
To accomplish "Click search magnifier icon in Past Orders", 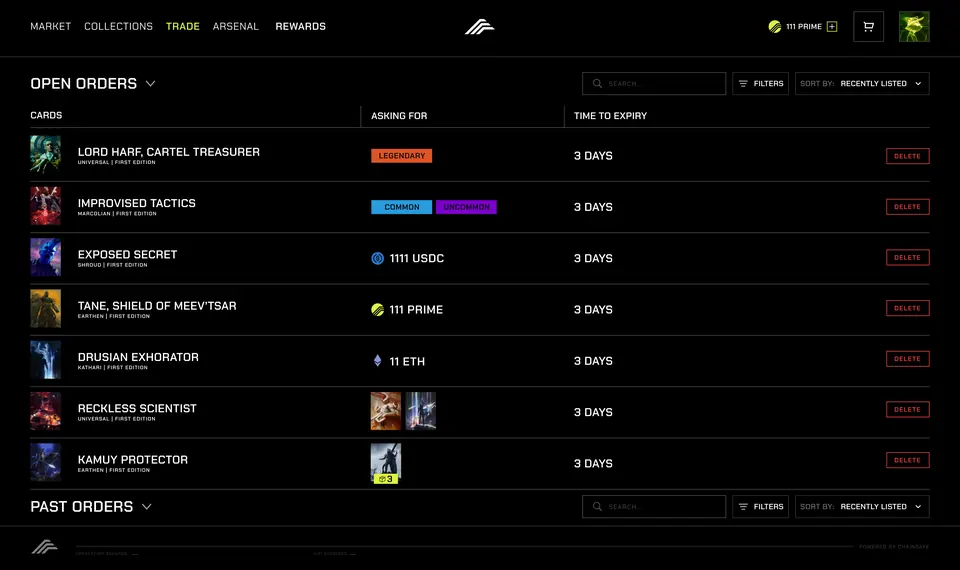I will coord(597,506).
